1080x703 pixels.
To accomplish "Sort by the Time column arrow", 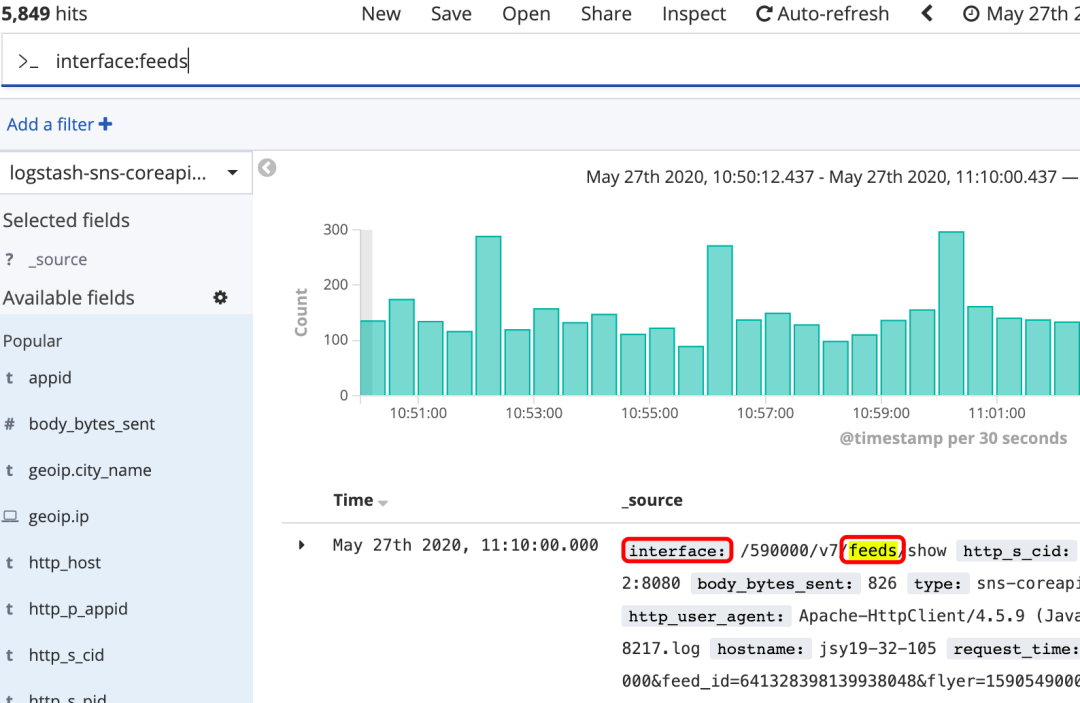I will click(383, 502).
